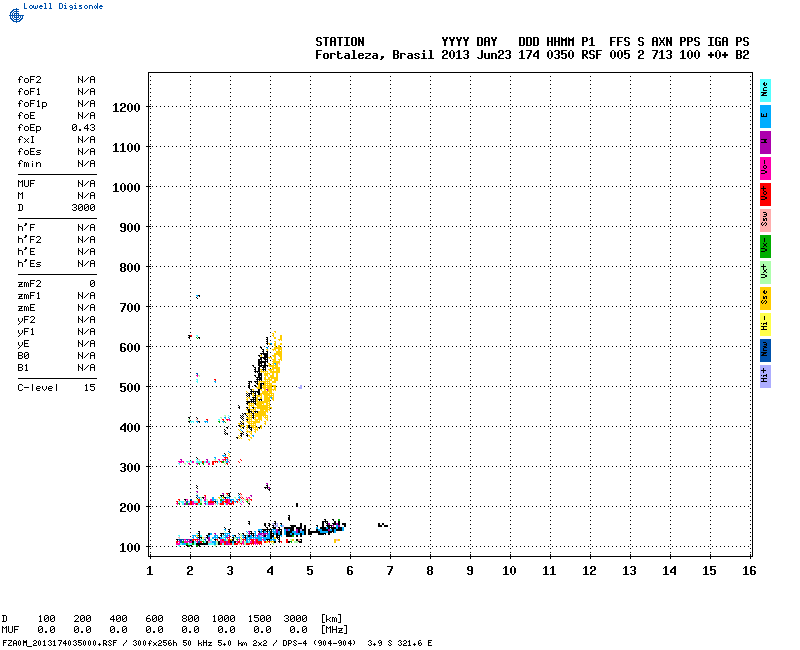Select the yellow Hi- legend swatch
The image size is (800, 650).
coord(765,324)
